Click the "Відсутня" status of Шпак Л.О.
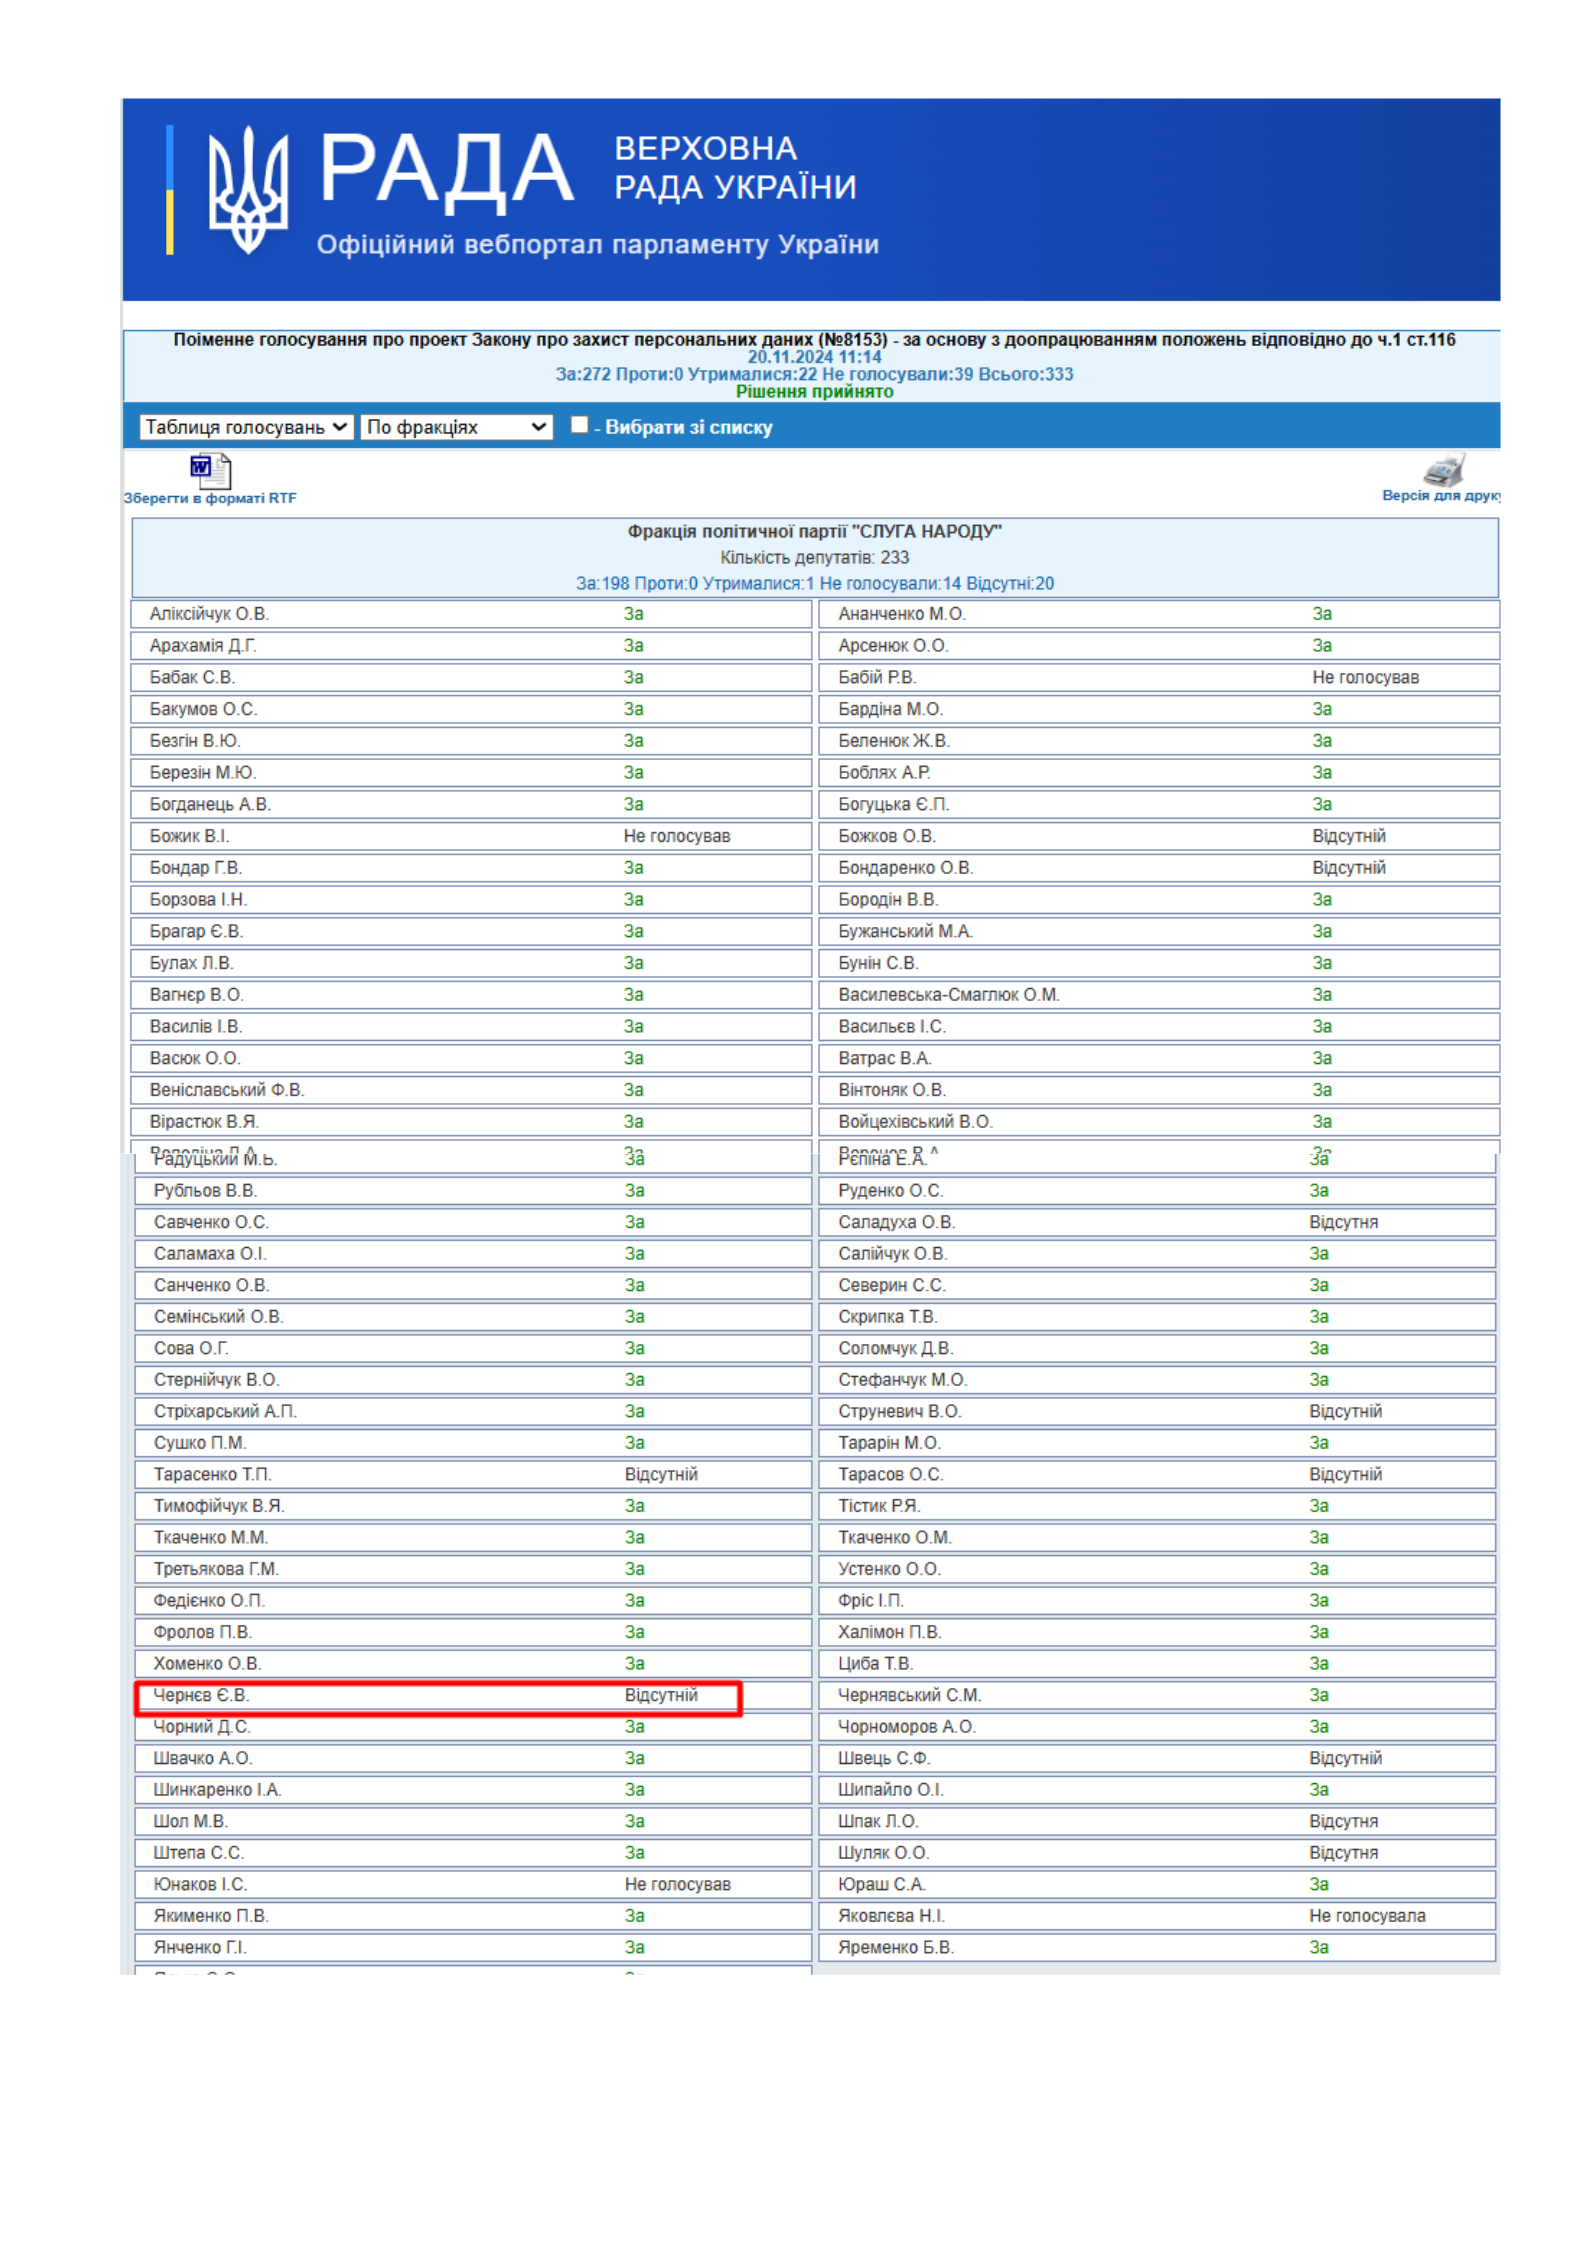 [1343, 1821]
